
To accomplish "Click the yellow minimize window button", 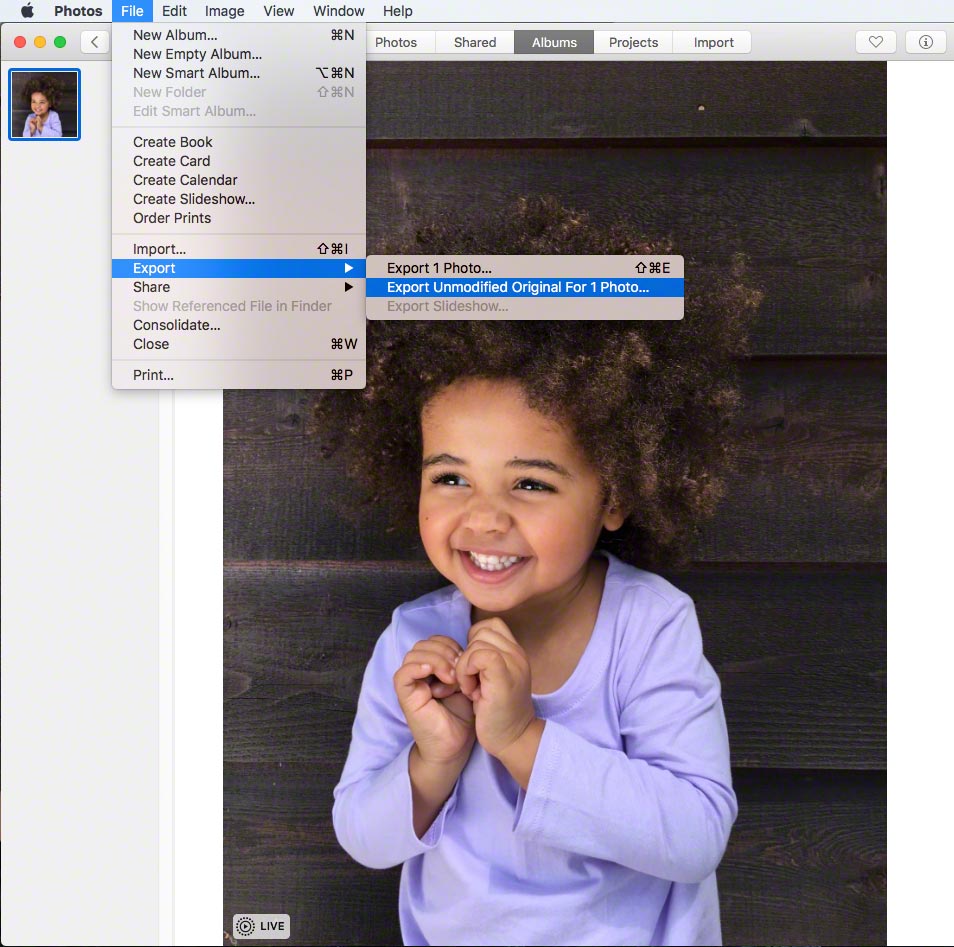I will pyautogui.click(x=40, y=42).
